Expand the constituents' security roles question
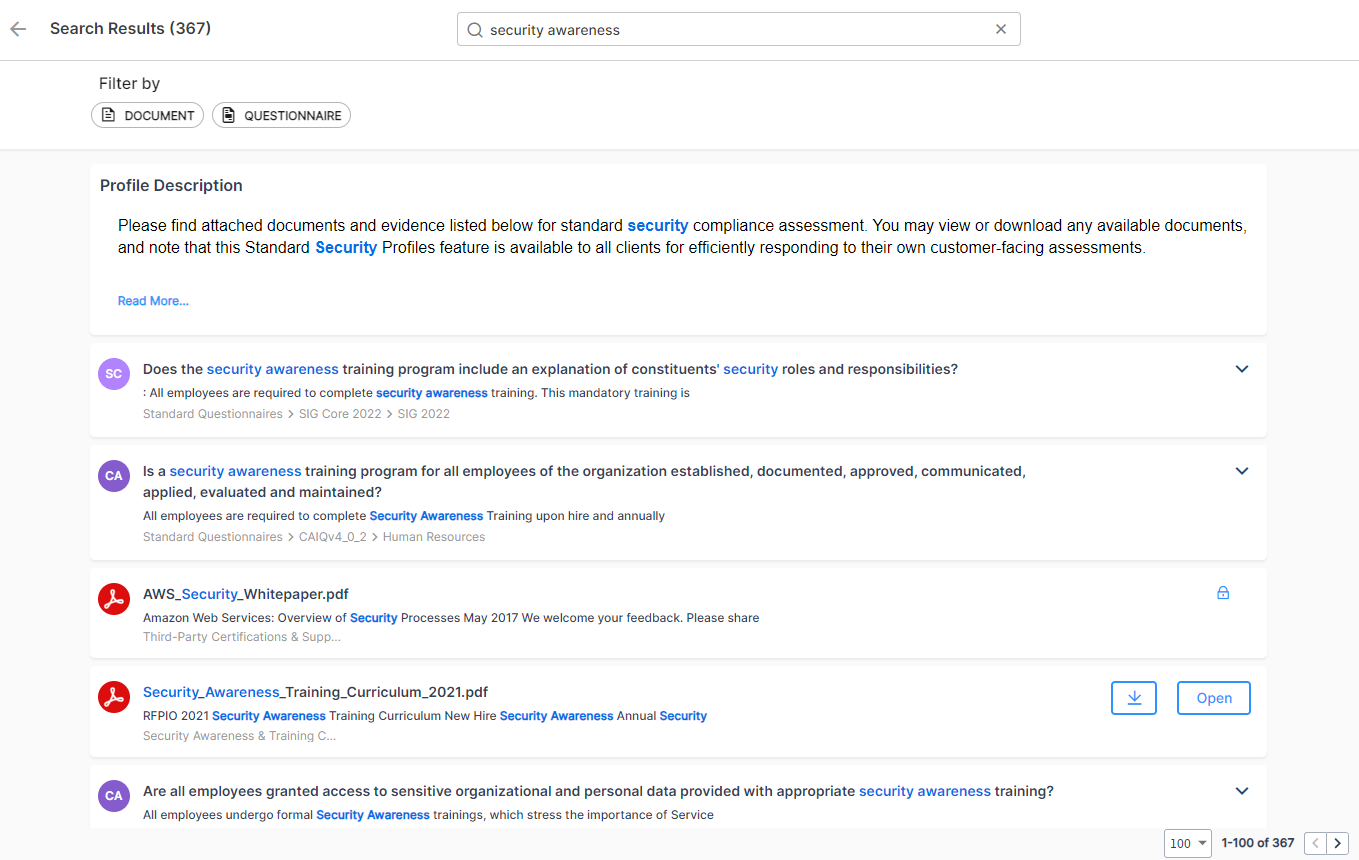 1242,369
